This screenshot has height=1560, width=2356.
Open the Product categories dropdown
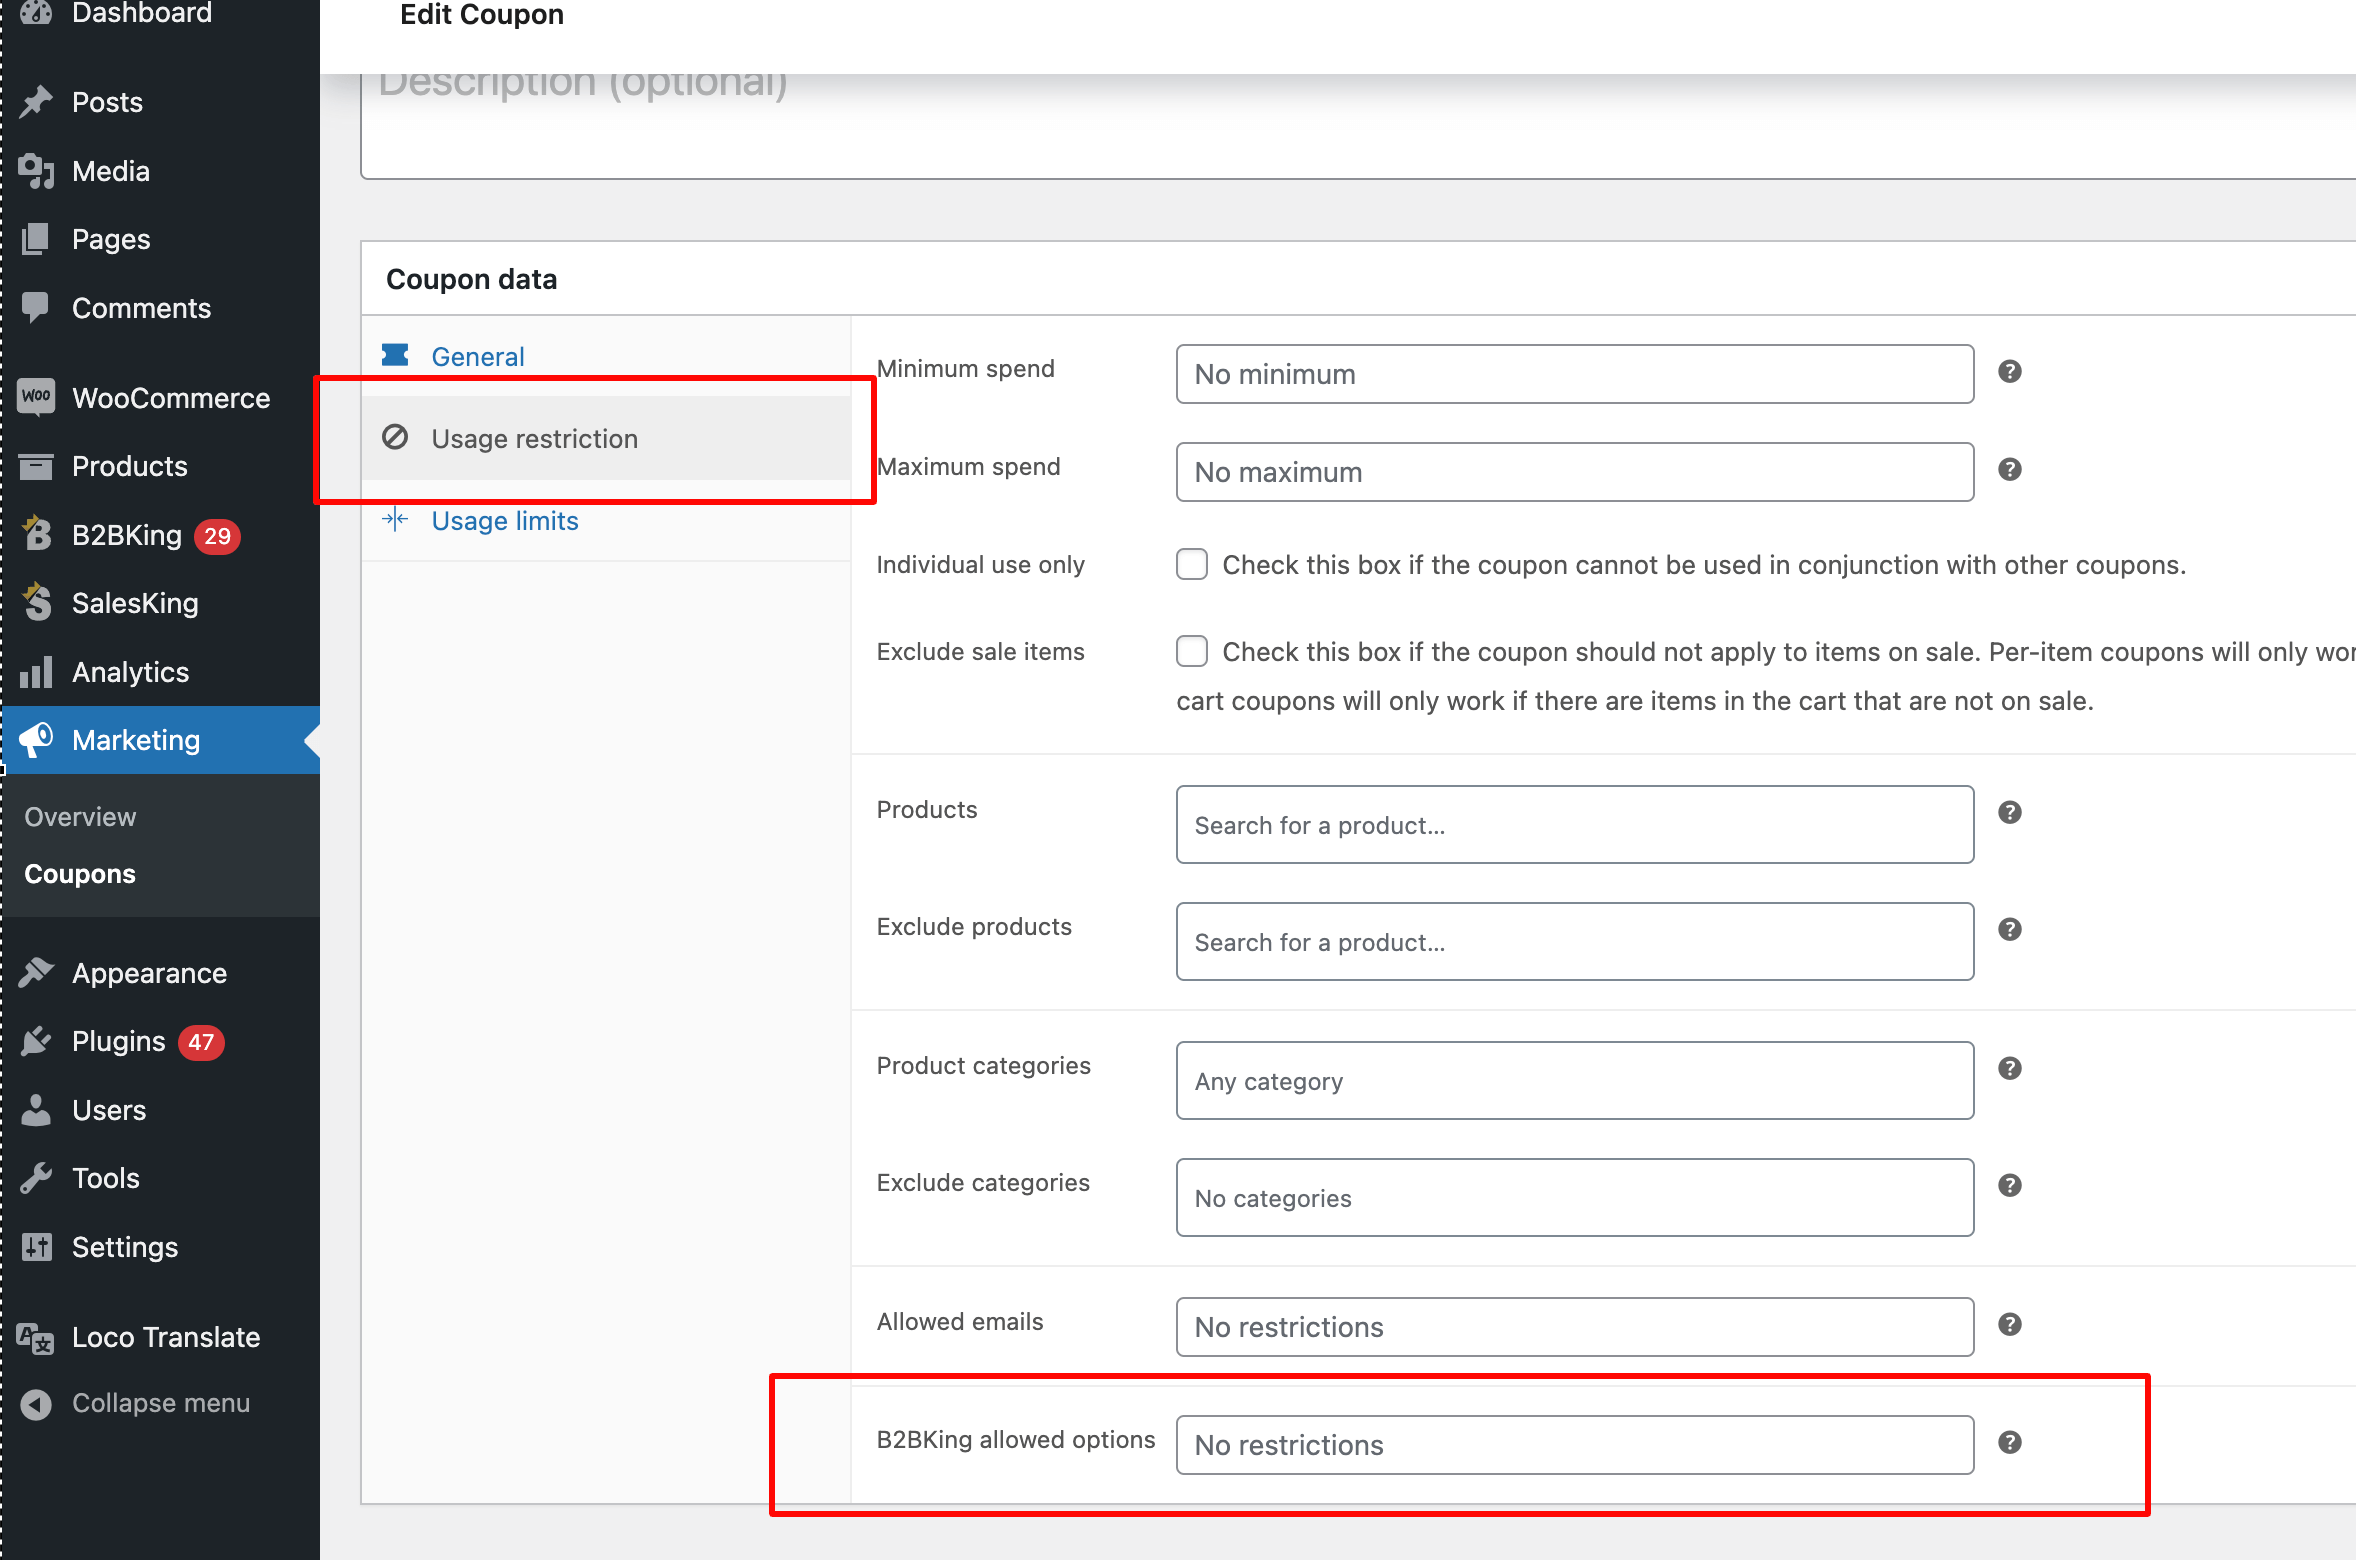click(x=1575, y=1080)
